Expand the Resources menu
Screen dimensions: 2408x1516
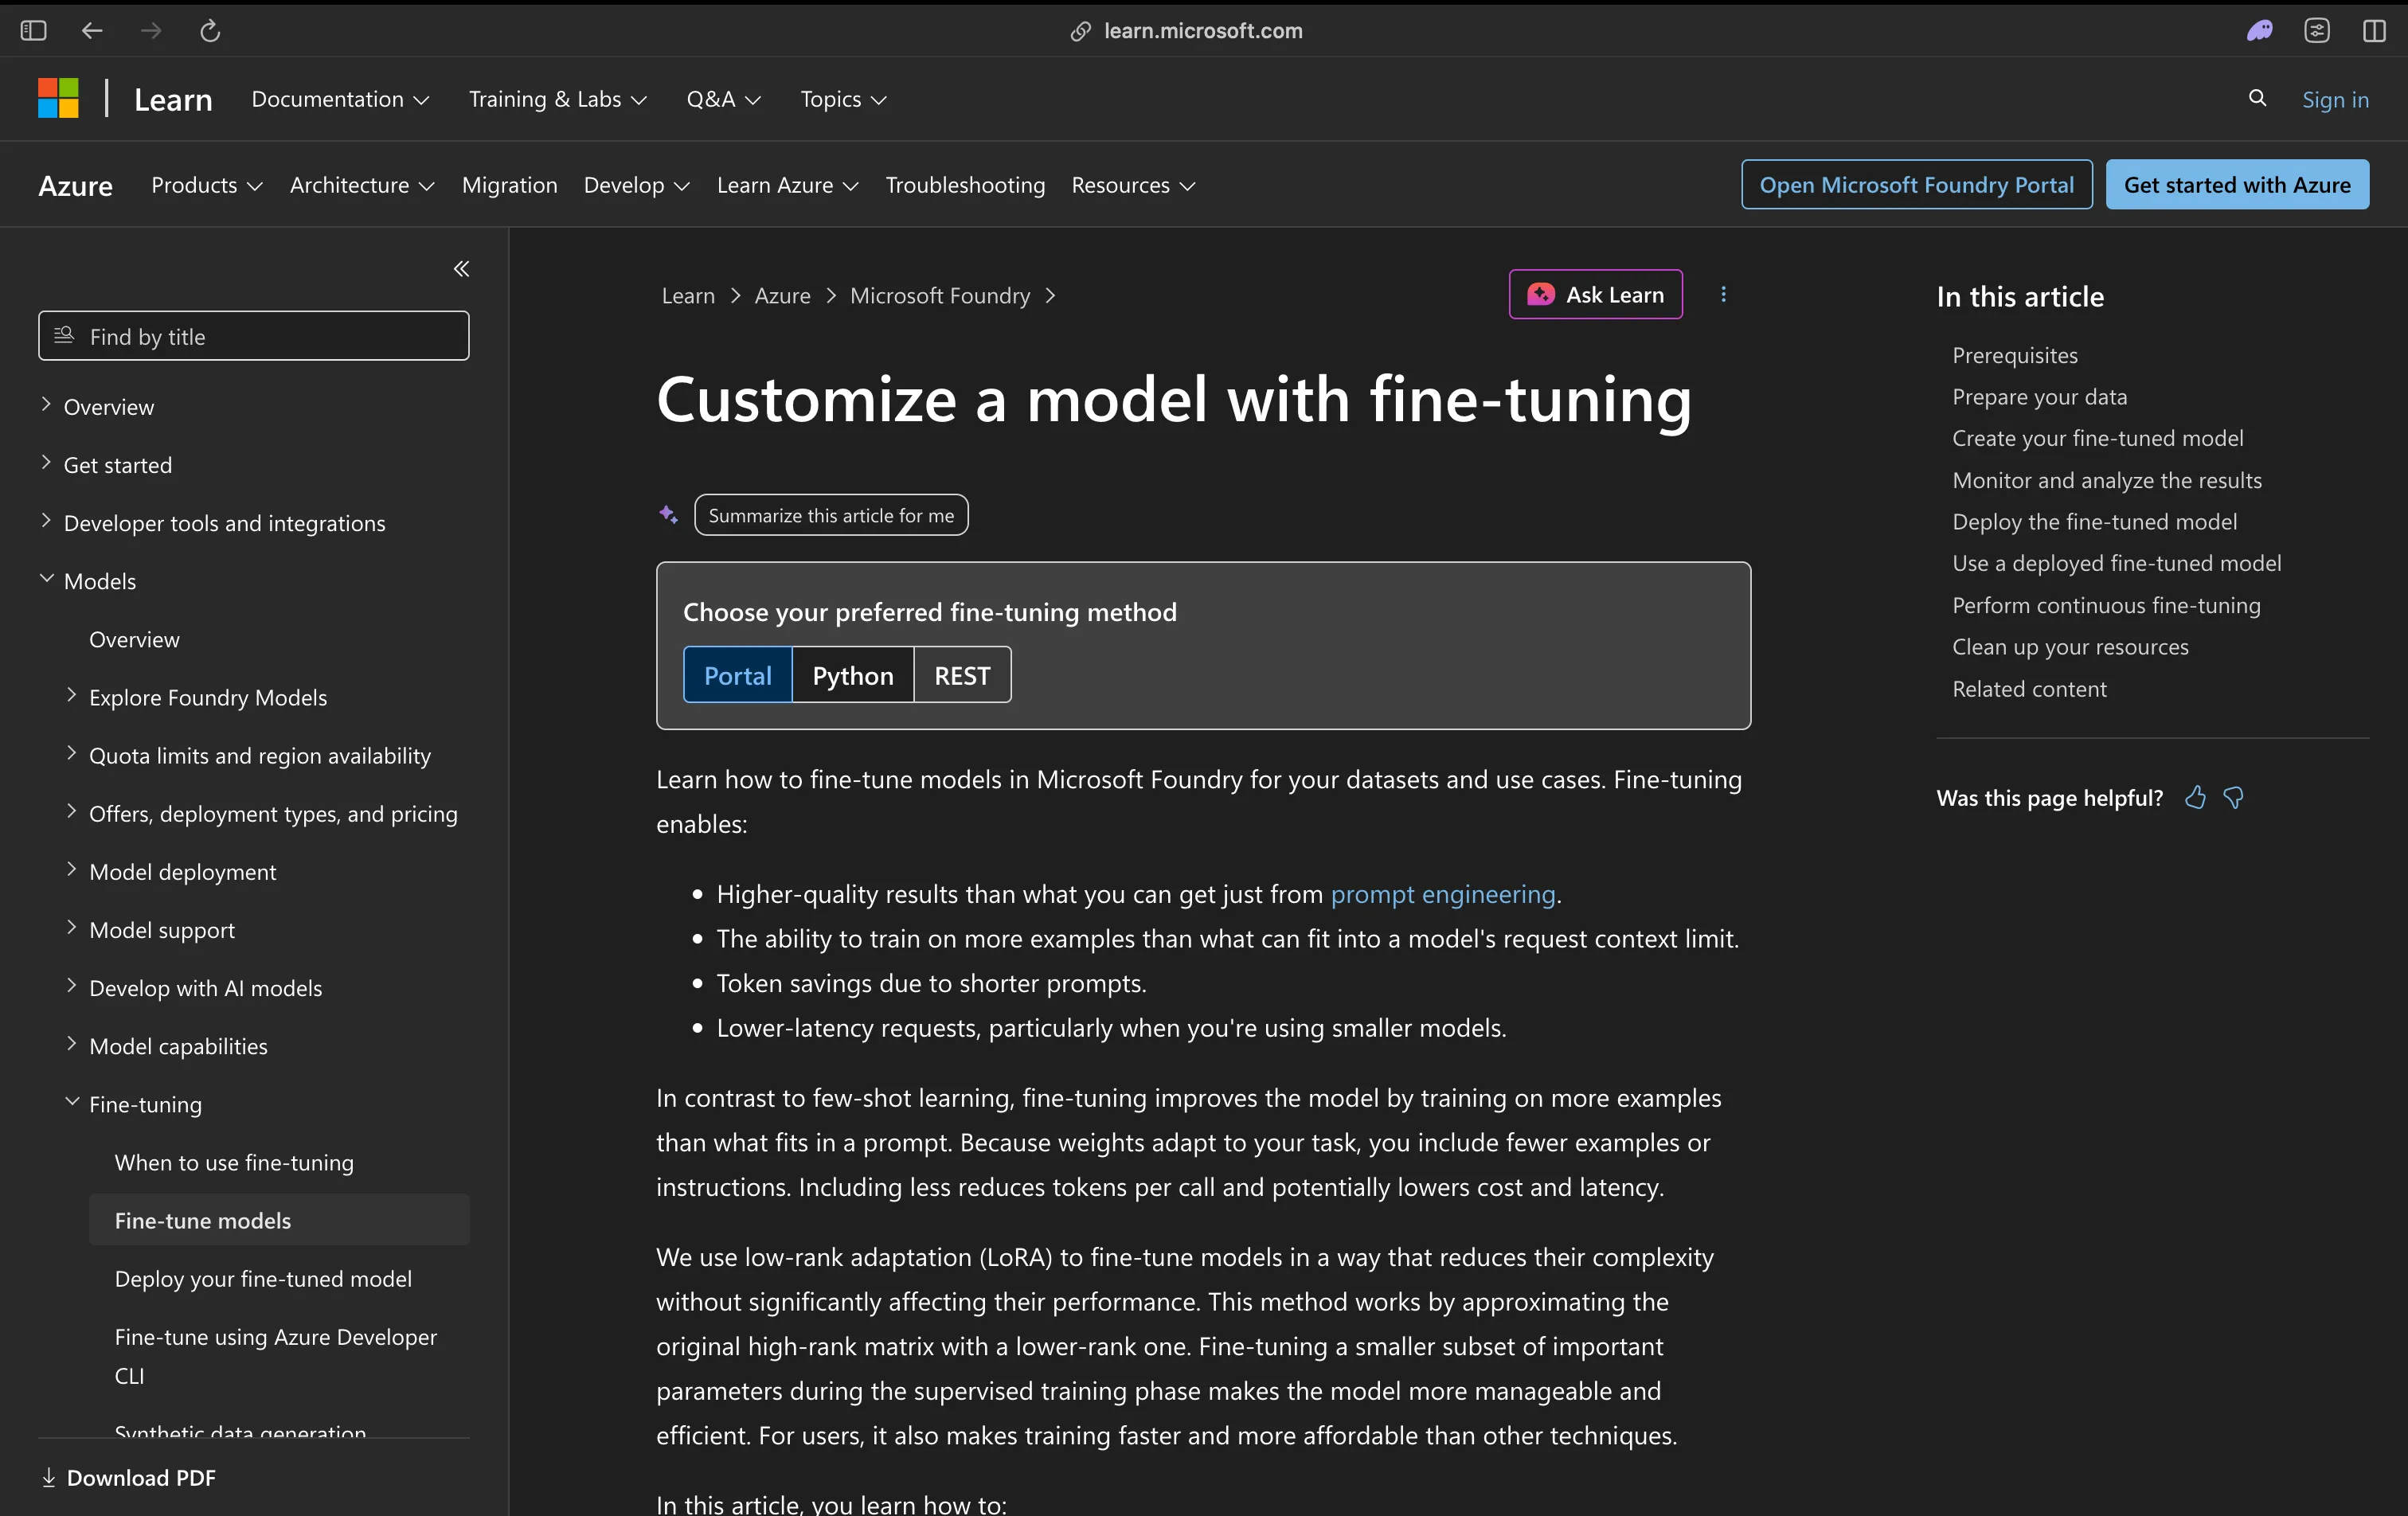point(1133,185)
